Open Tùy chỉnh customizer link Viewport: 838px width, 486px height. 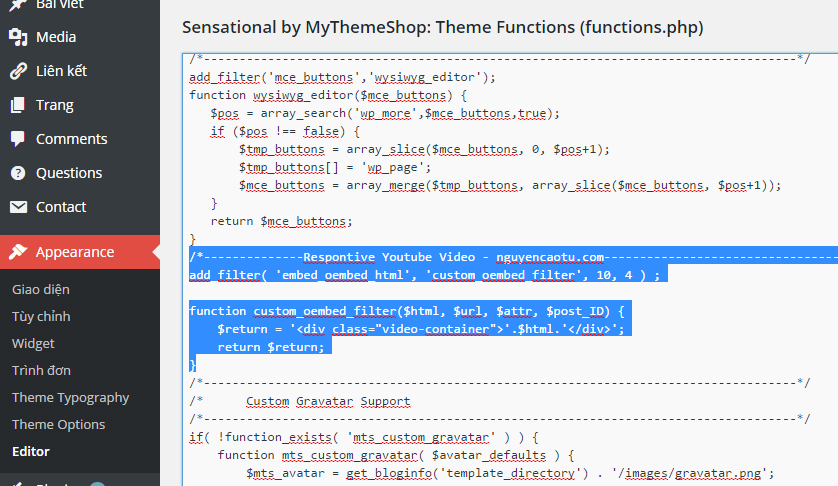(x=41, y=317)
